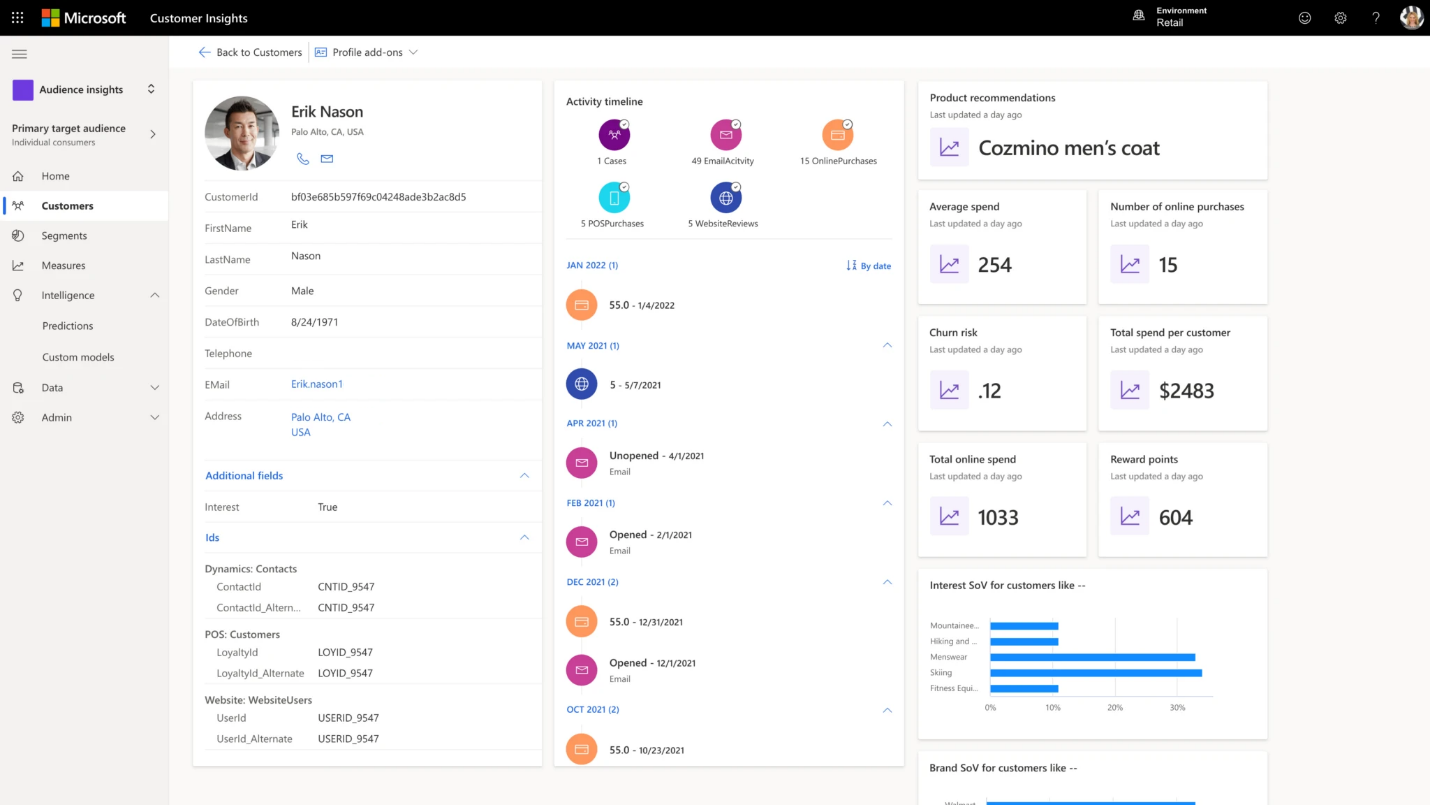Screen dimensions: 1430x805
Task: Collapse the hamburger navigation menu
Action: pyautogui.click(x=19, y=54)
